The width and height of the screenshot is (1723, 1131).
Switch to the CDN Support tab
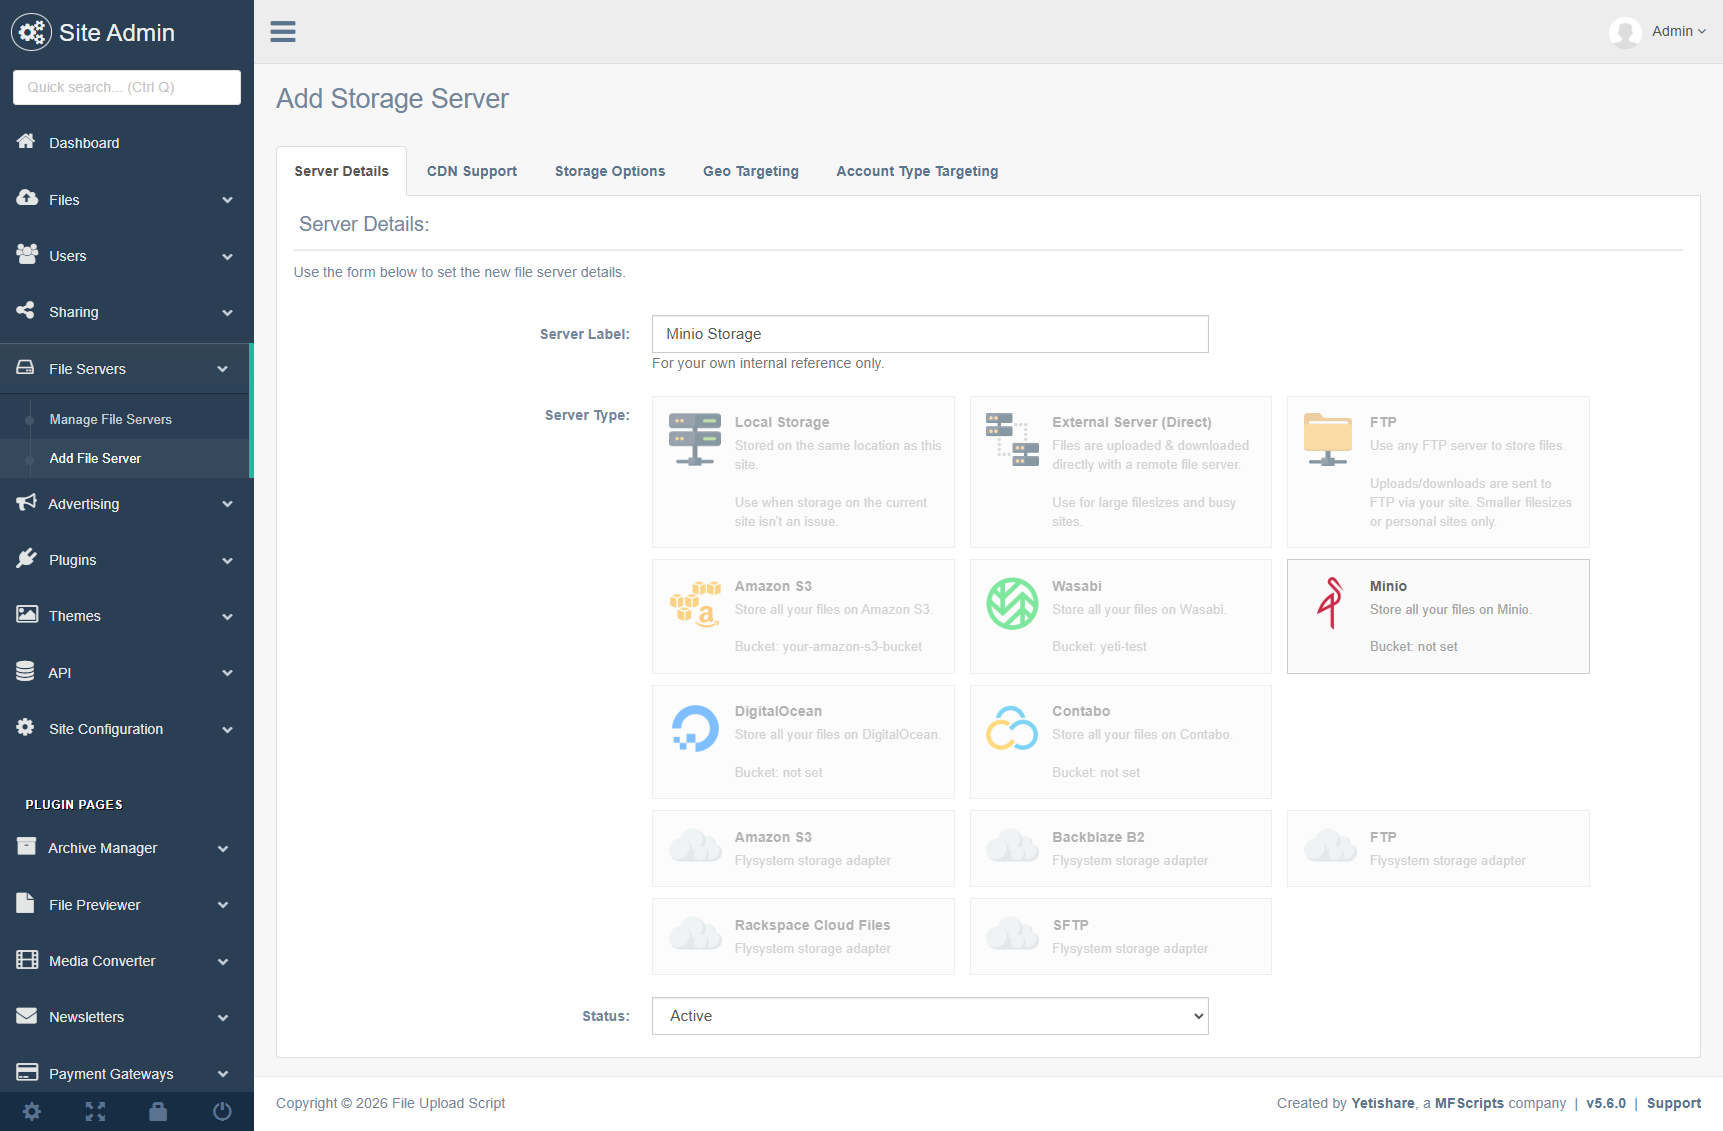pos(471,171)
